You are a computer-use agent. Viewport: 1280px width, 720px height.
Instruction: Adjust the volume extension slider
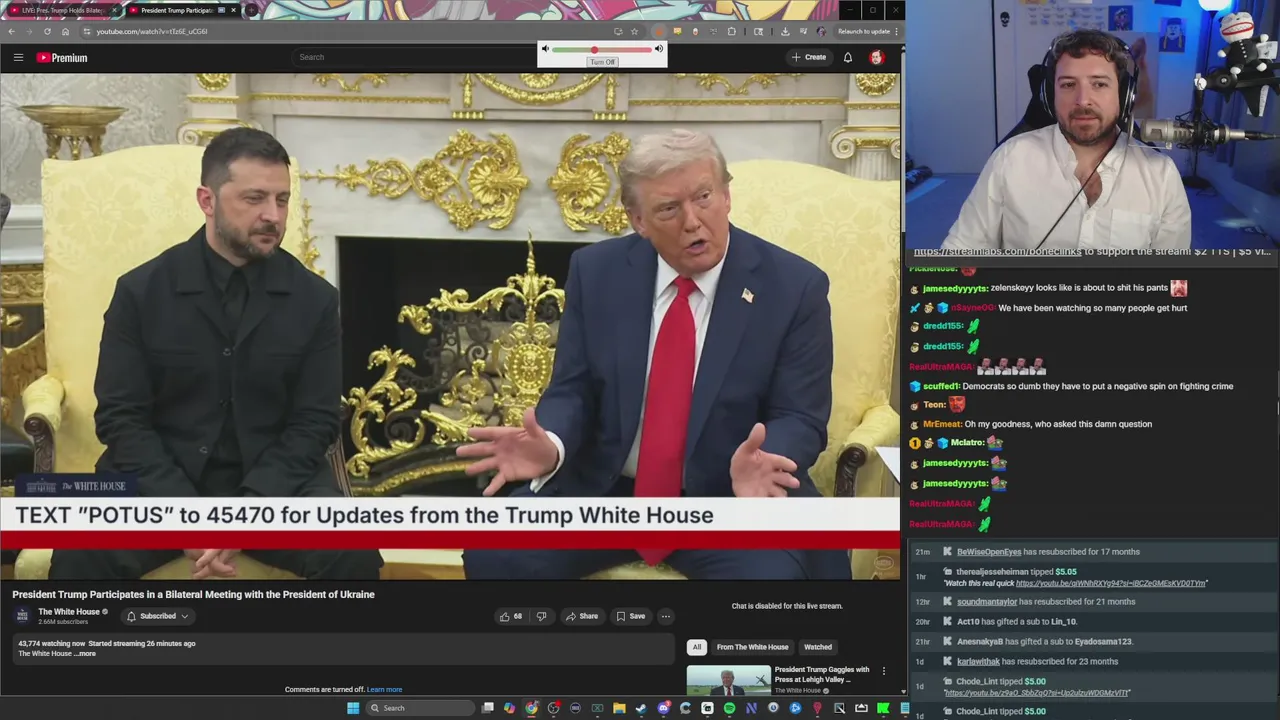[602, 49]
